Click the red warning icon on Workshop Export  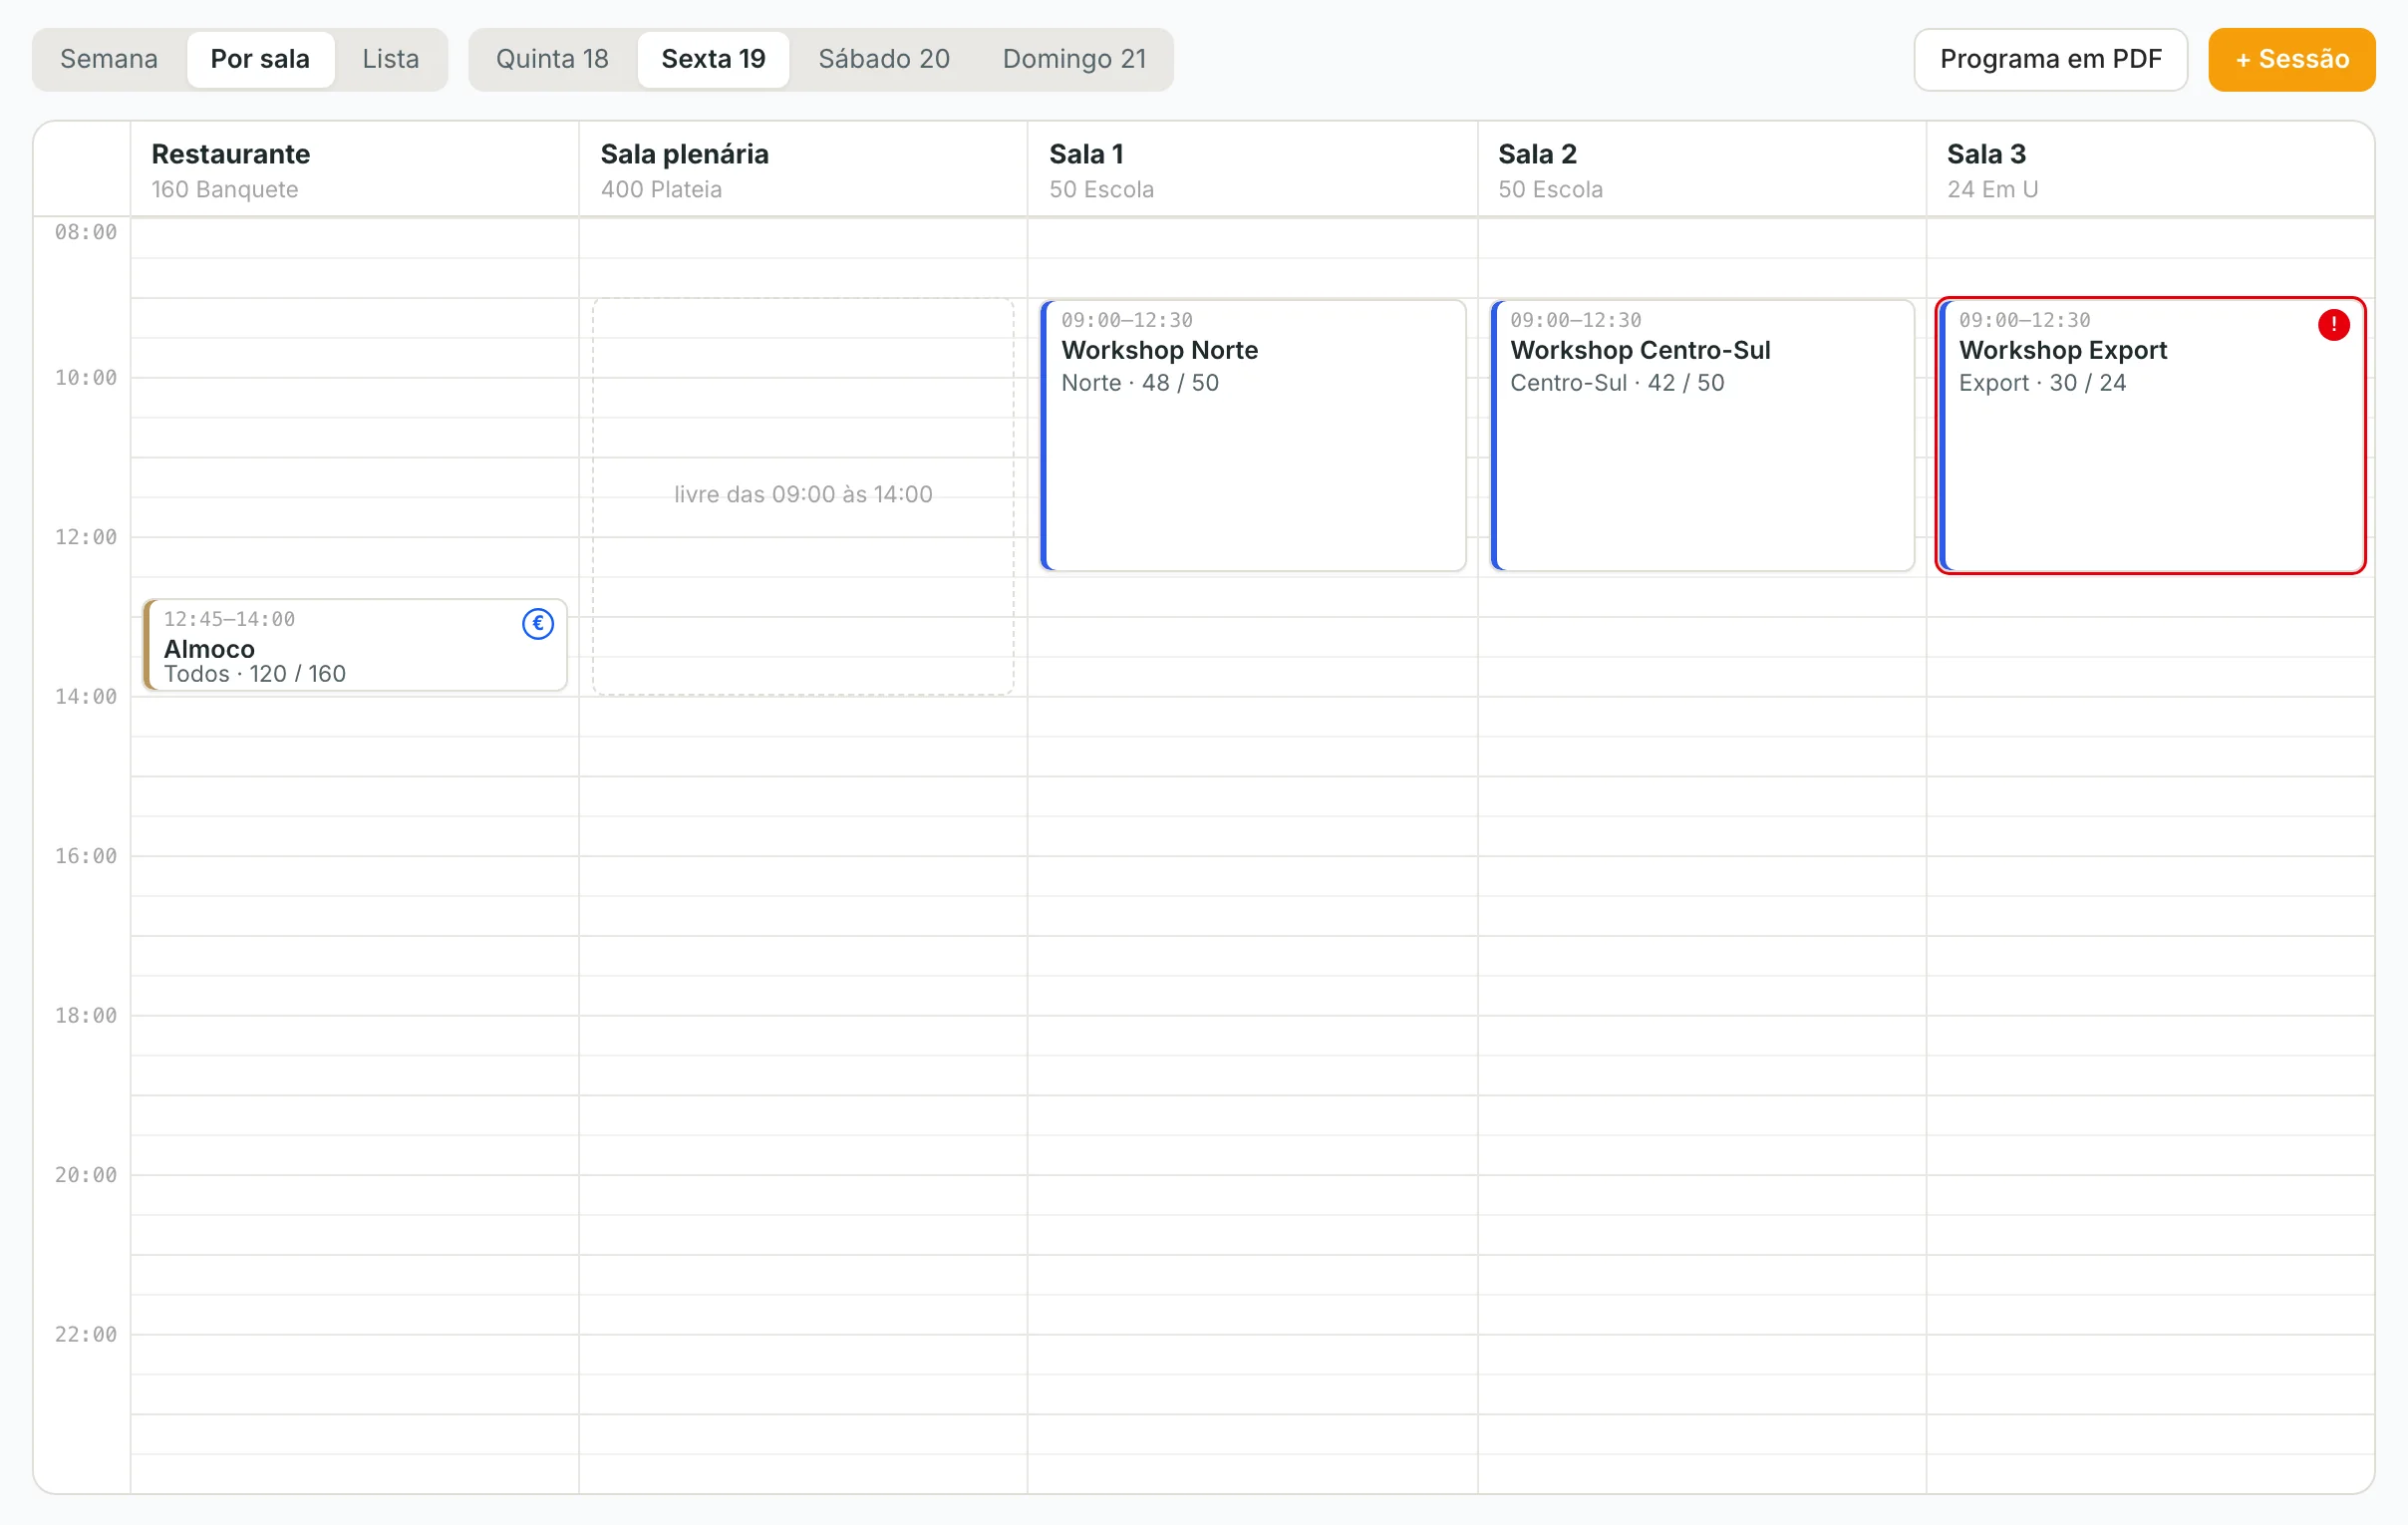[2333, 325]
